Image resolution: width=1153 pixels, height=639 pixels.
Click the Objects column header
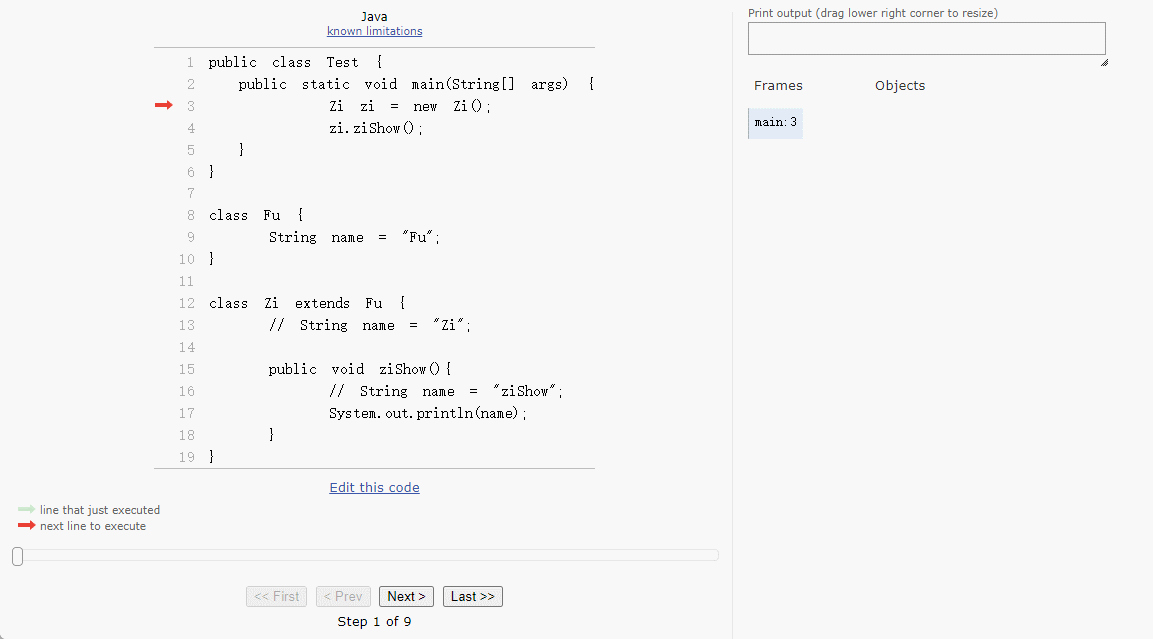point(900,86)
